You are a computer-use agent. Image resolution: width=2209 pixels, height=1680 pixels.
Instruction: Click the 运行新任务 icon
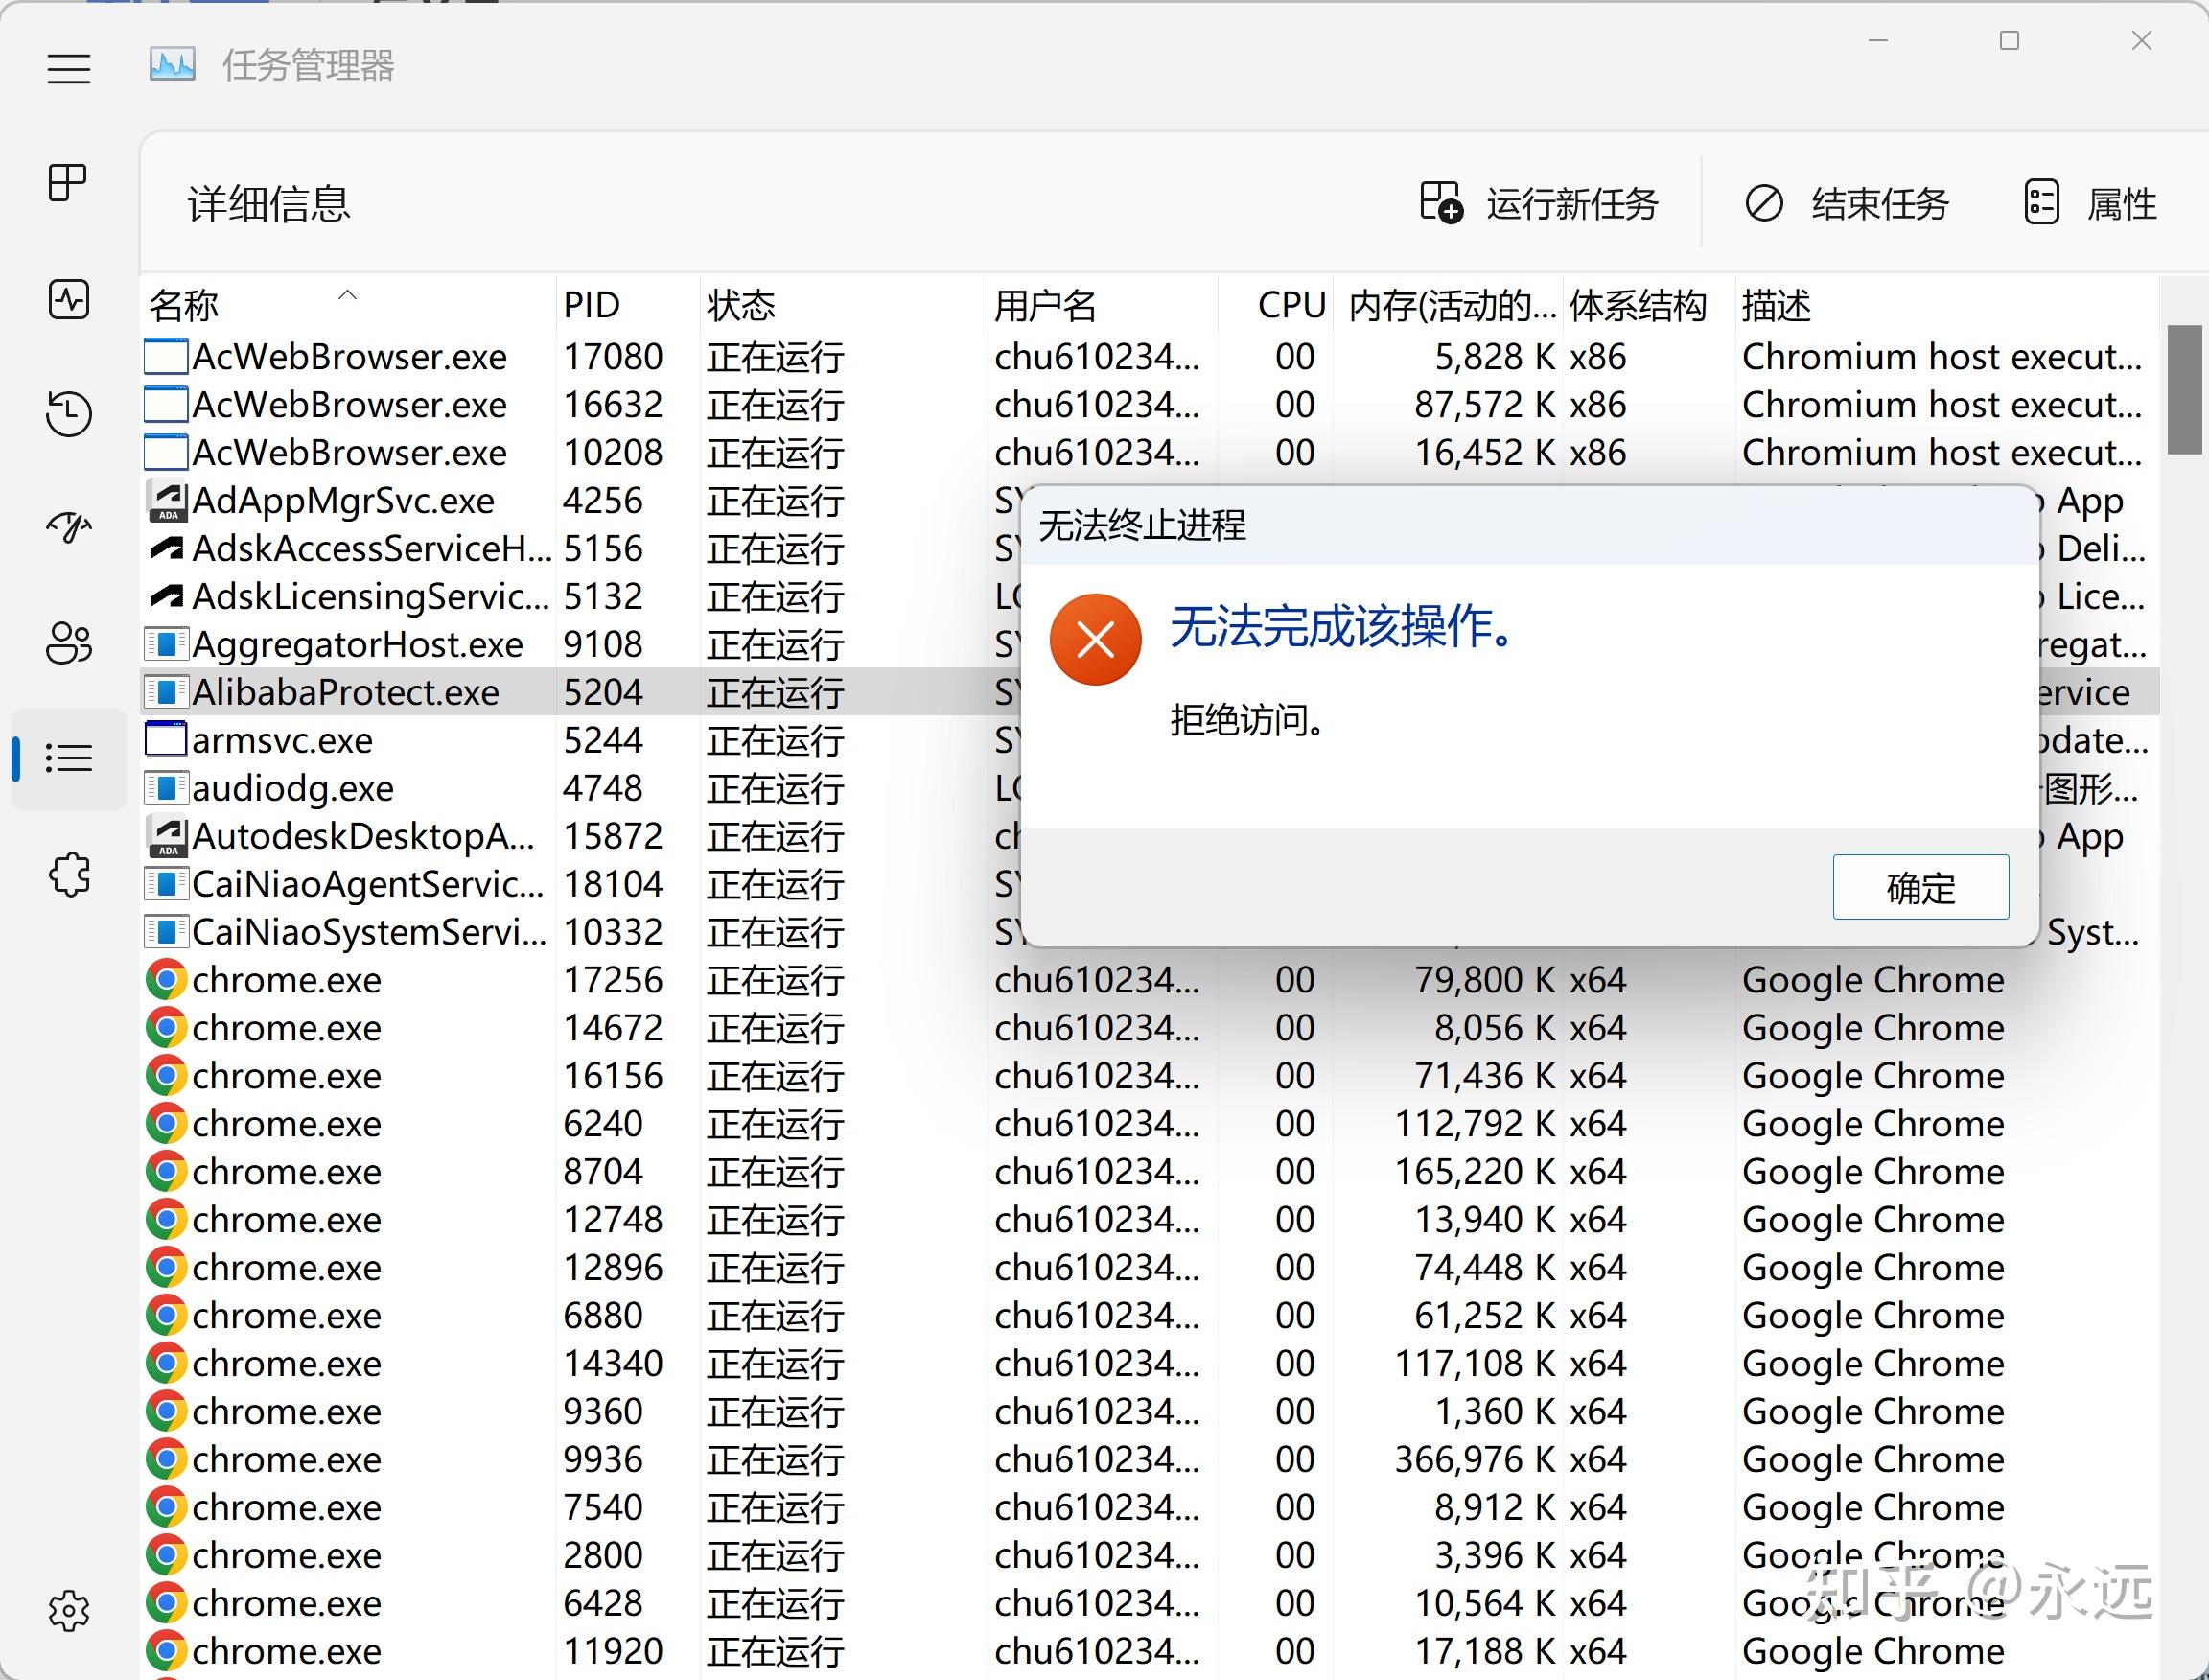[1441, 203]
